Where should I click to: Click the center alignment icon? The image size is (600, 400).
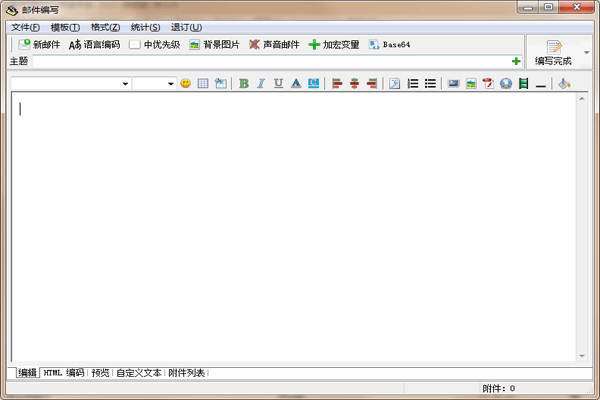pos(354,84)
